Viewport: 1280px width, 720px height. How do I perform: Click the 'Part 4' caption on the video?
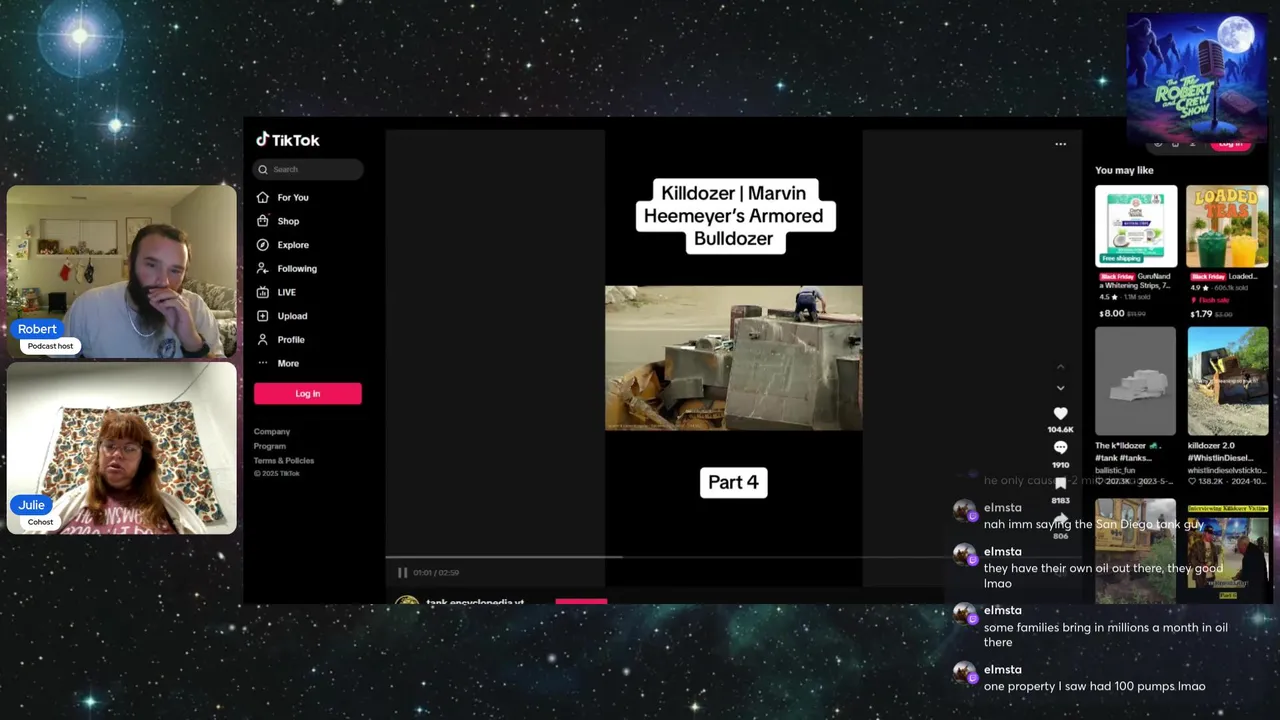(733, 482)
